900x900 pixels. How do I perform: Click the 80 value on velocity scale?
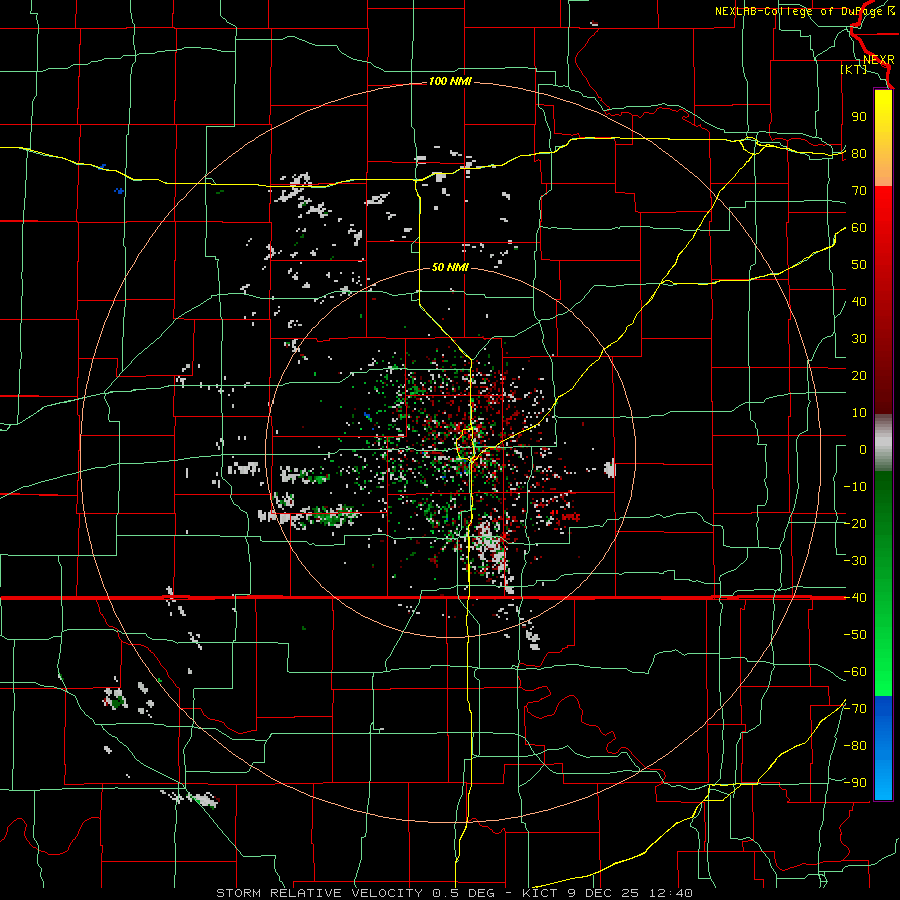(x=859, y=153)
